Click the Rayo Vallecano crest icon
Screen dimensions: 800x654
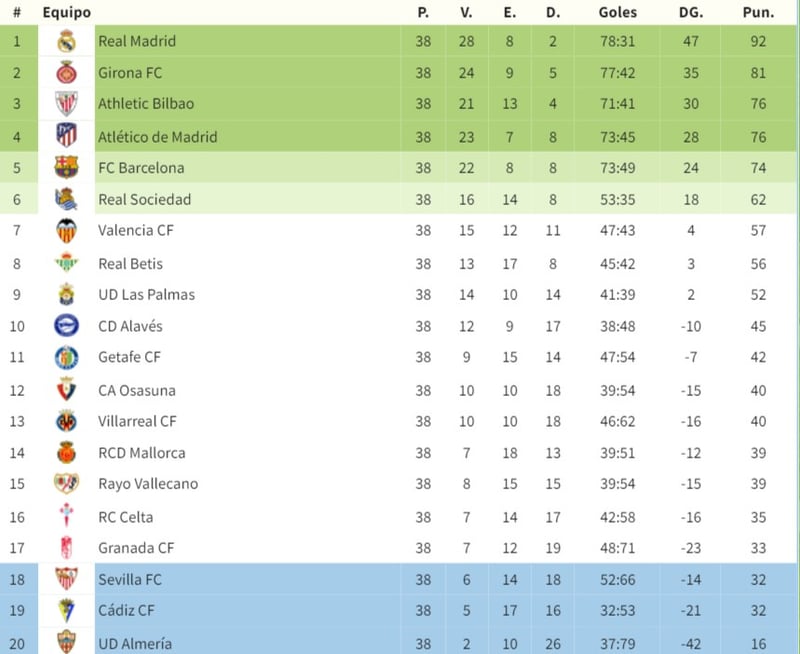(x=67, y=484)
